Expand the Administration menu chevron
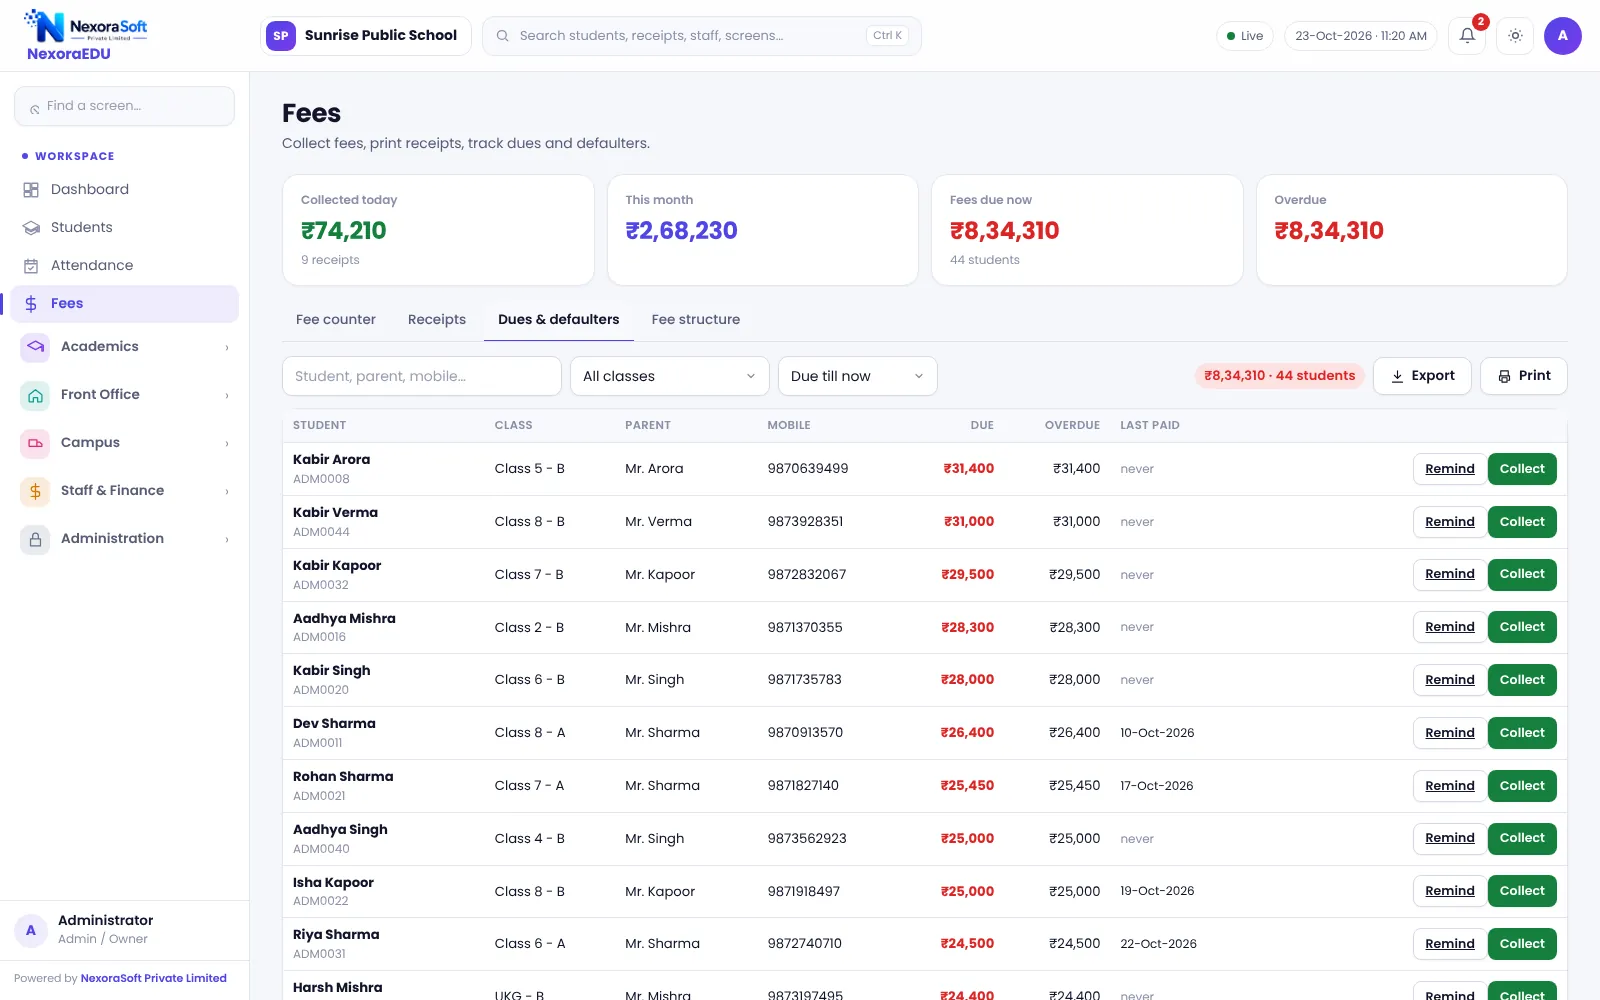Screen dimensions: 1600x1000 click(227, 540)
